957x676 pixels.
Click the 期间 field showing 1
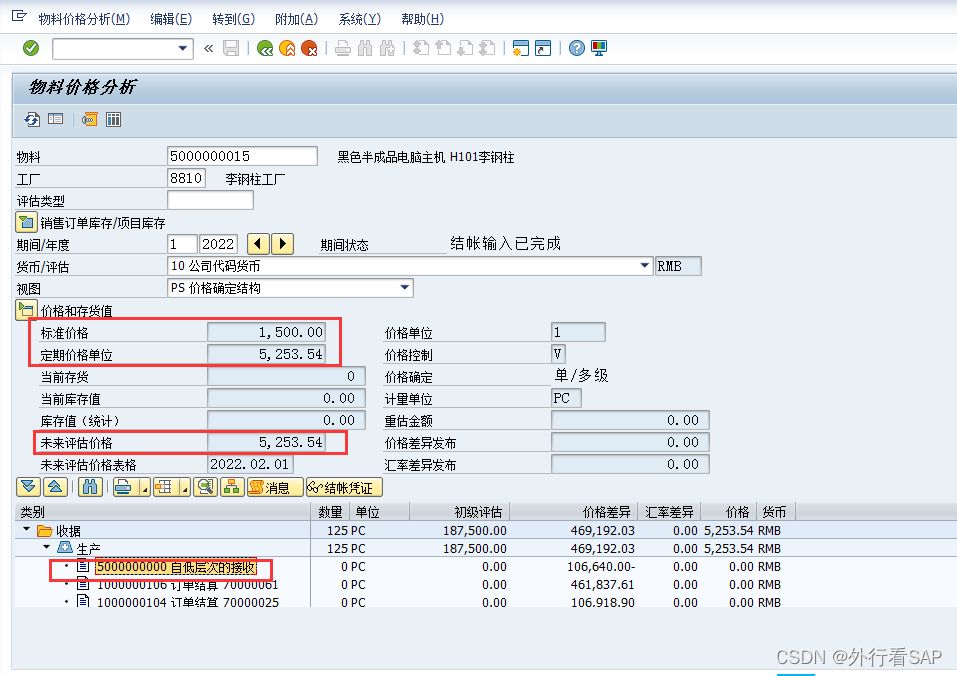click(x=182, y=244)
